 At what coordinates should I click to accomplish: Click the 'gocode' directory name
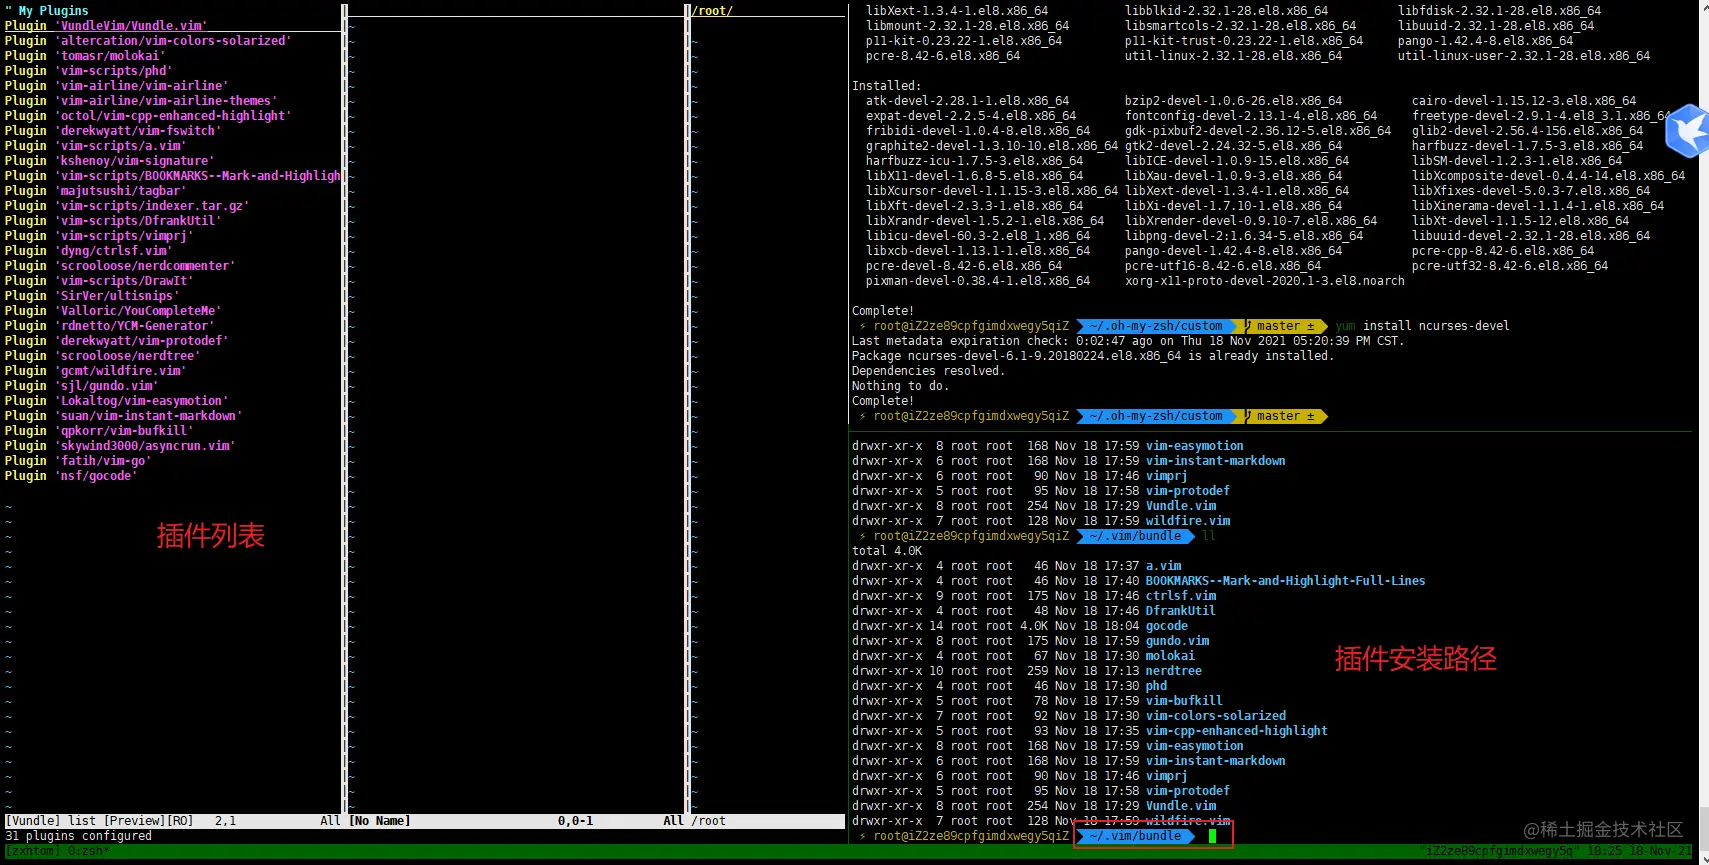(1167, 626)
